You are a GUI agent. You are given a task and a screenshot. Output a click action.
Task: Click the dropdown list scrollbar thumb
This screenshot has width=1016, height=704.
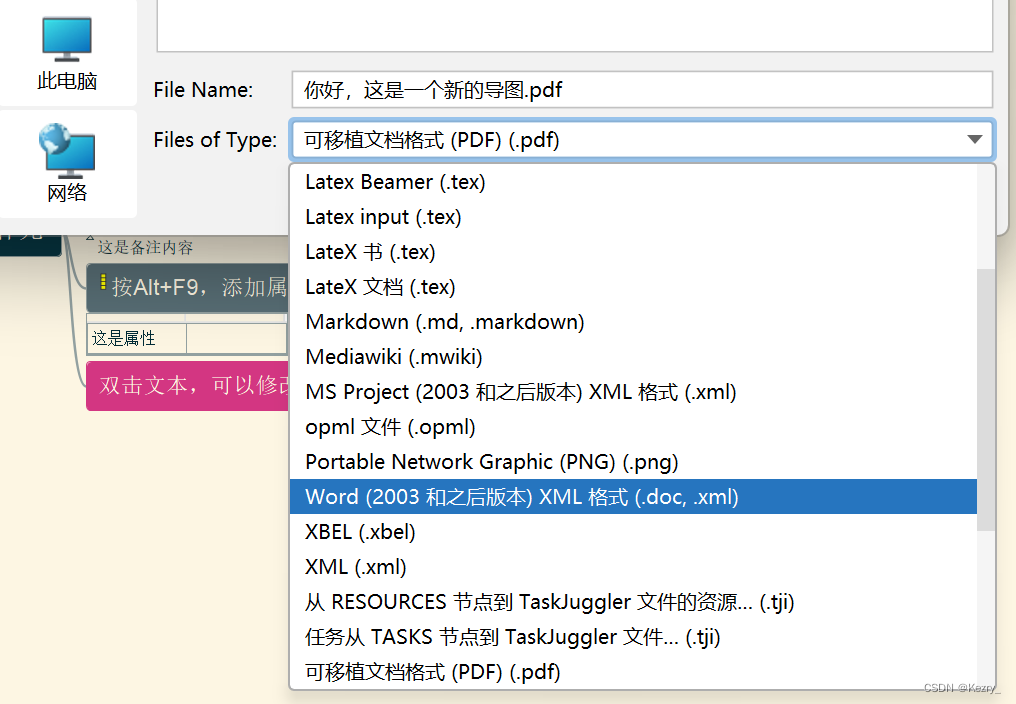click(986, 399)
